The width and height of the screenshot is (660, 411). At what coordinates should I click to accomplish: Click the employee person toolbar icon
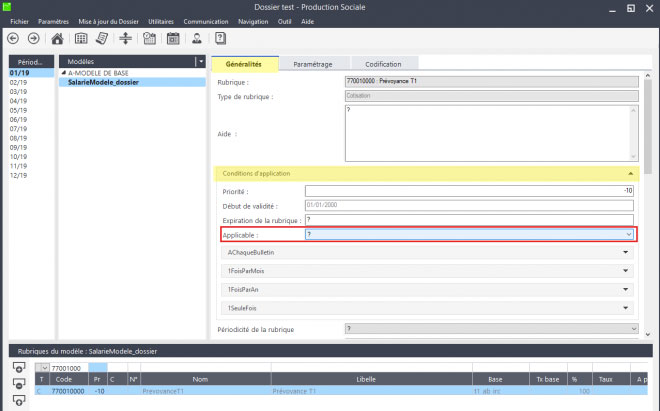(x=197, y=39)
